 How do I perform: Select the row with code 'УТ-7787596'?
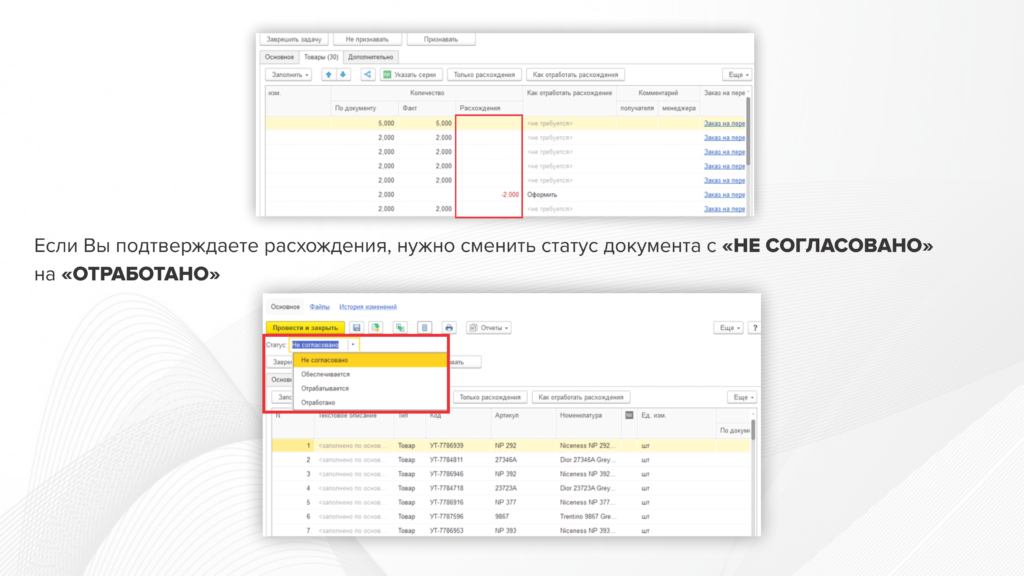coord(511,517)
